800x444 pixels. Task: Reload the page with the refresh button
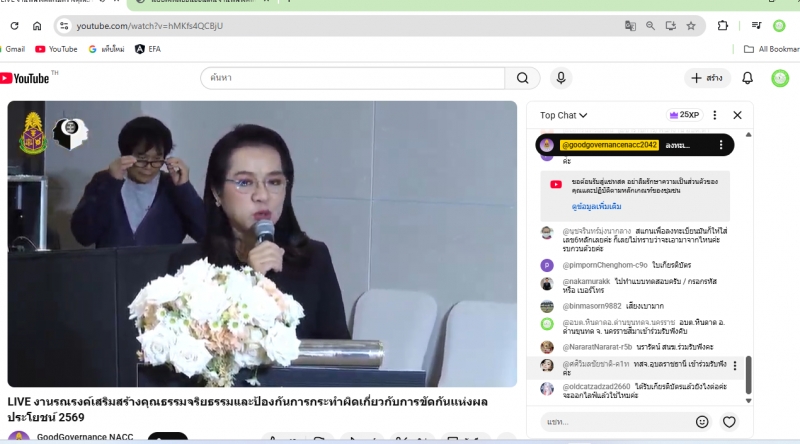point(12,26)
